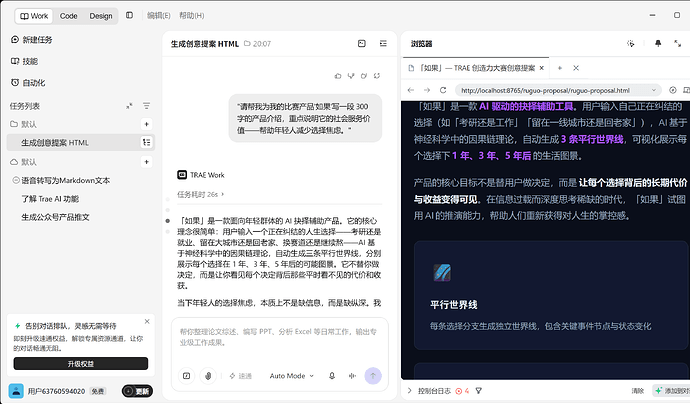Open the 生成公众号产品推文 task
The width and height of the screenshot is (690, 404).
[x=55, y=217]
